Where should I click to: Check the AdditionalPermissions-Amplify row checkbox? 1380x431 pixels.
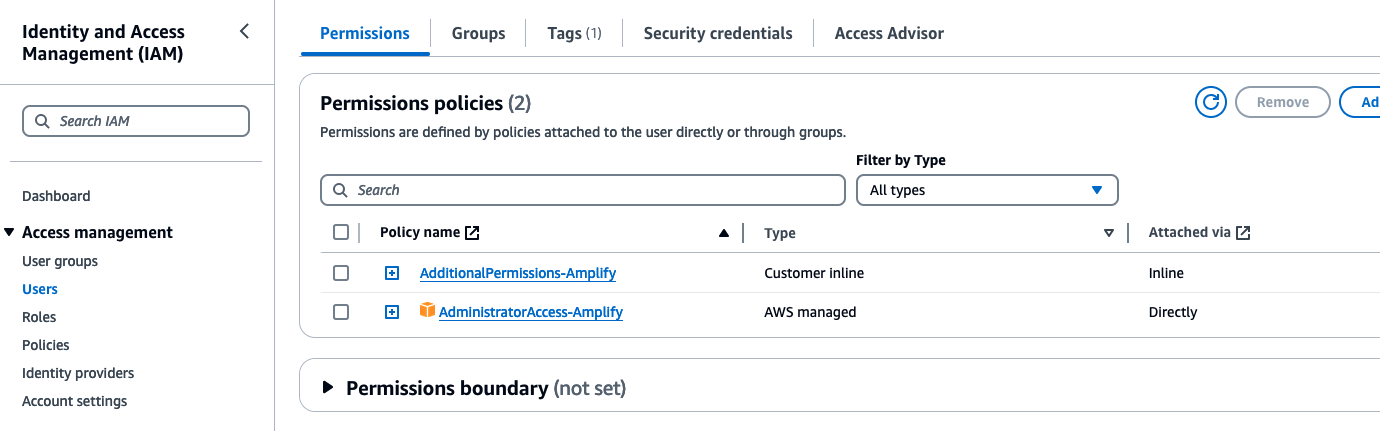(x=341, y=273)
